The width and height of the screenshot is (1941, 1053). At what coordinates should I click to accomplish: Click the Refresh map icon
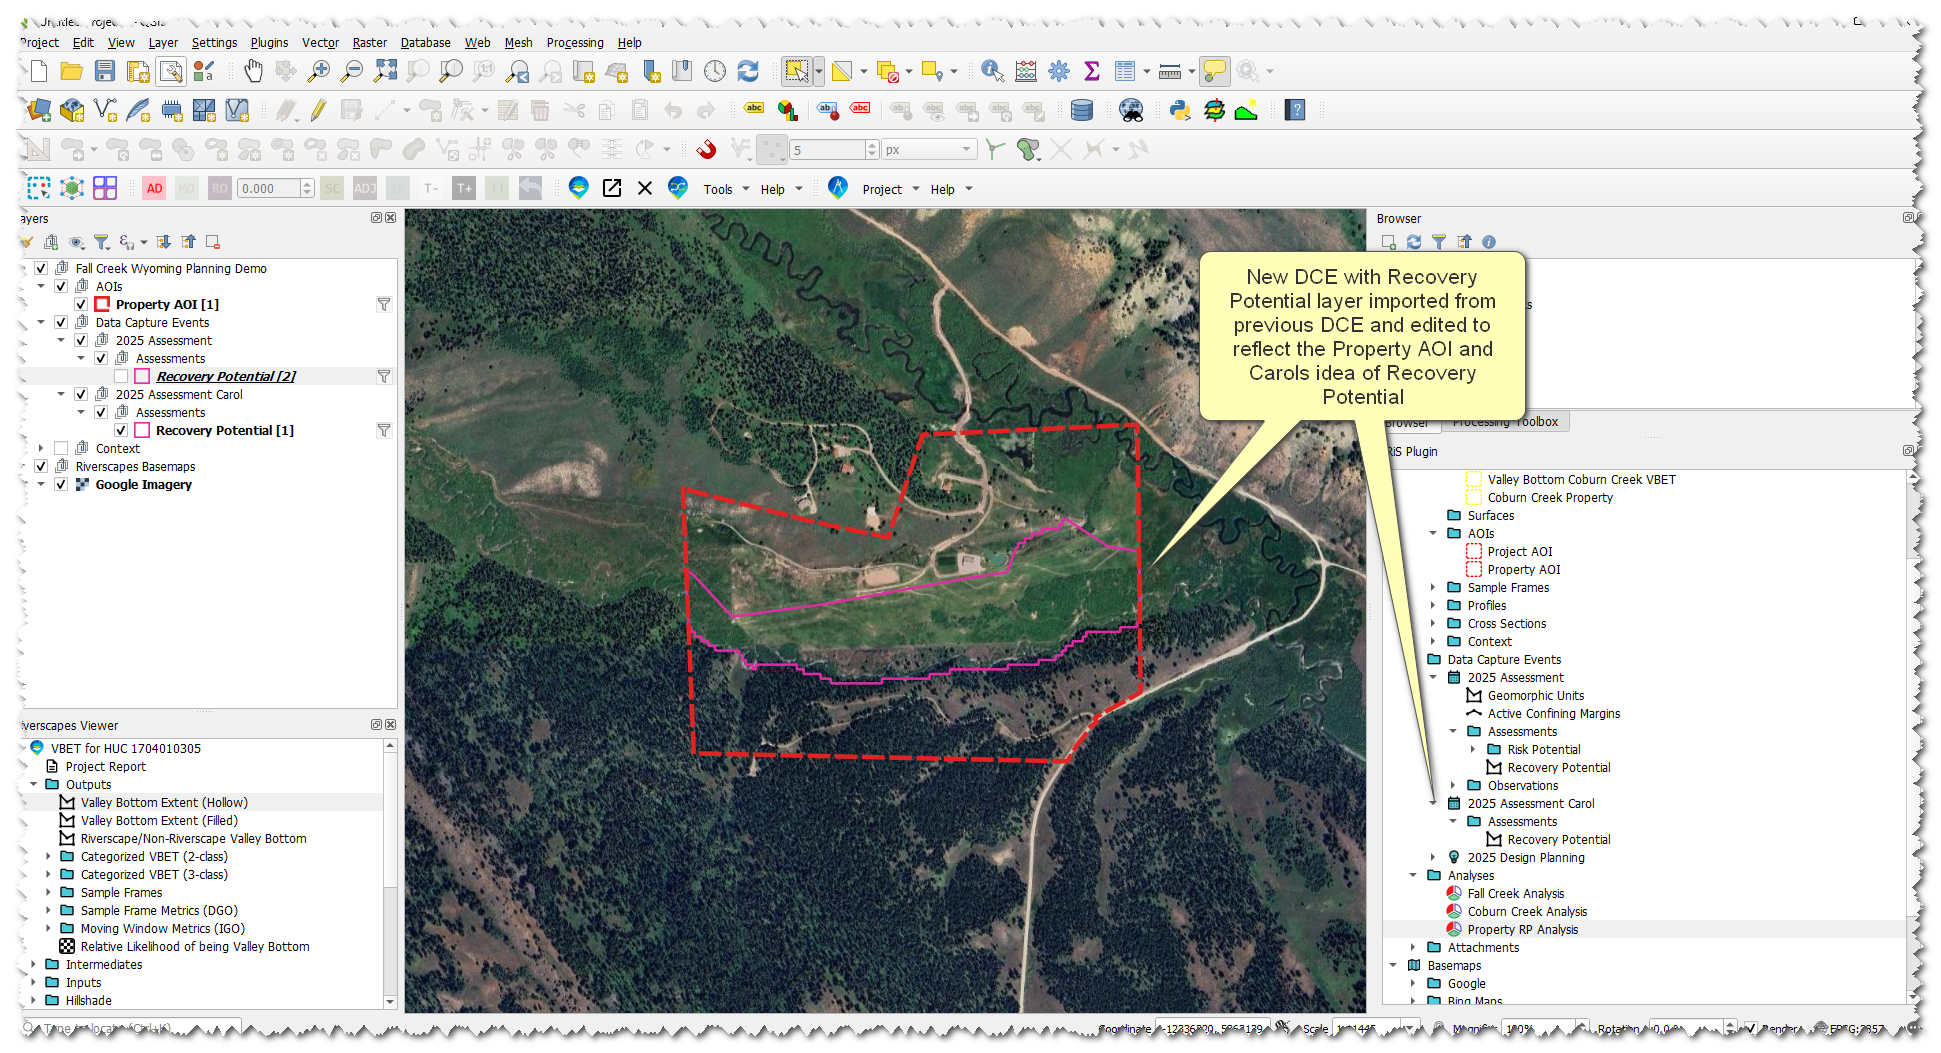[748, 71]
